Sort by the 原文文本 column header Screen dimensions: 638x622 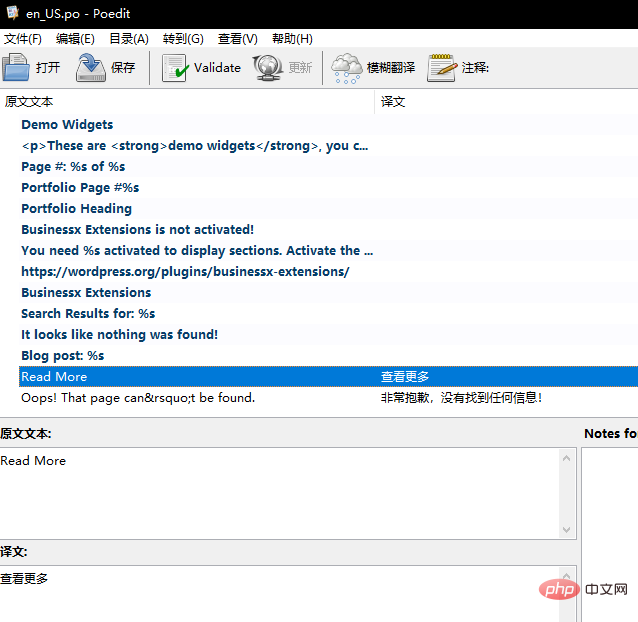point(187,102)
